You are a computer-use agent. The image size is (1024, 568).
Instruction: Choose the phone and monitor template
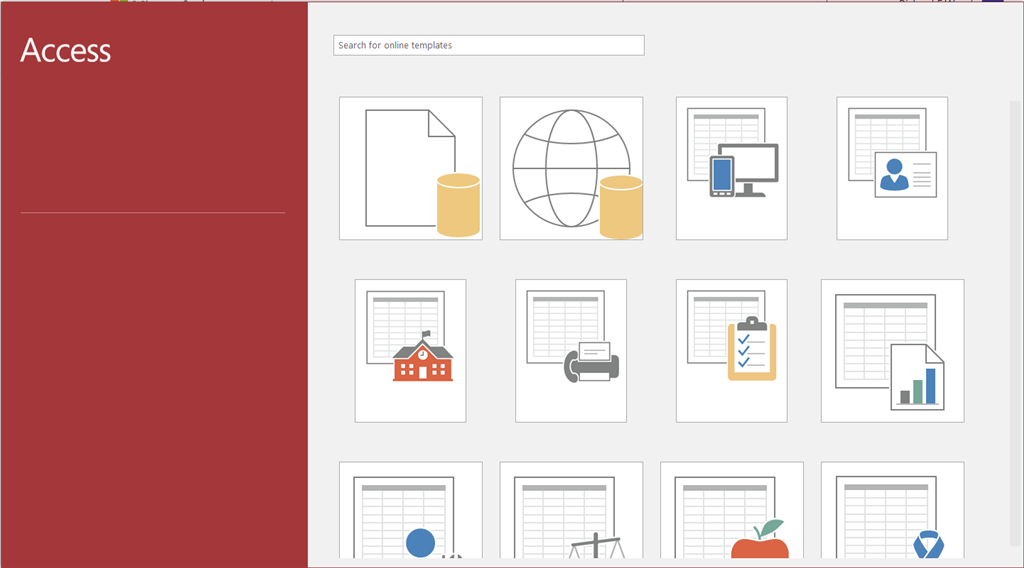click(731, 168)
